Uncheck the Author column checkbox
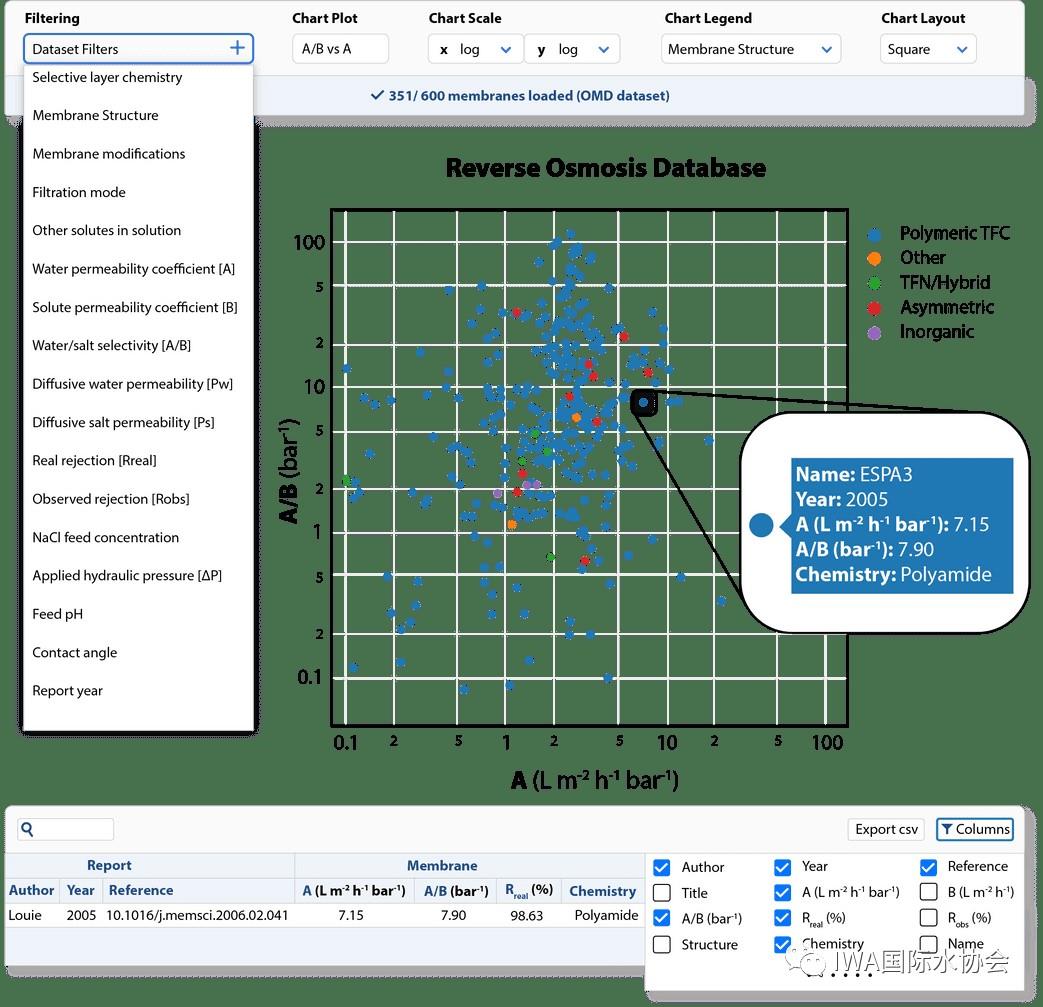Image resolution: width=1043 pixels, height=1007 pixels. (x=661, y=867)
